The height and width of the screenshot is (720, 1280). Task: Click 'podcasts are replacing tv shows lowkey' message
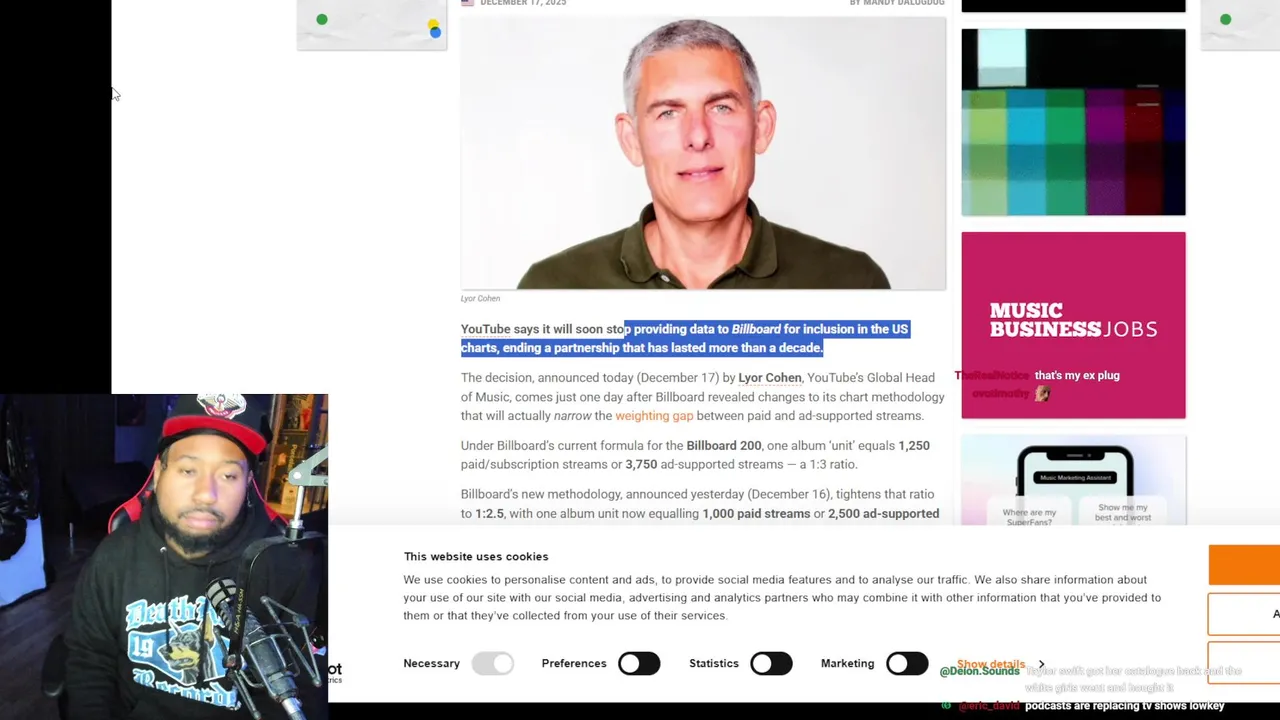point(1125,706)
